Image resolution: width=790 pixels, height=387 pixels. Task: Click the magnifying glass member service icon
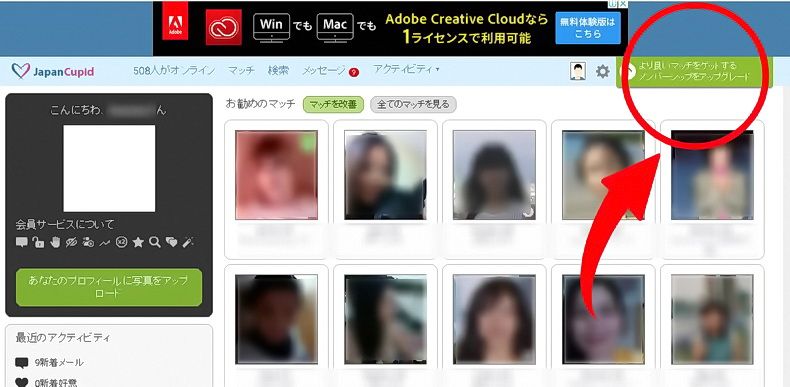pos(155,242)
